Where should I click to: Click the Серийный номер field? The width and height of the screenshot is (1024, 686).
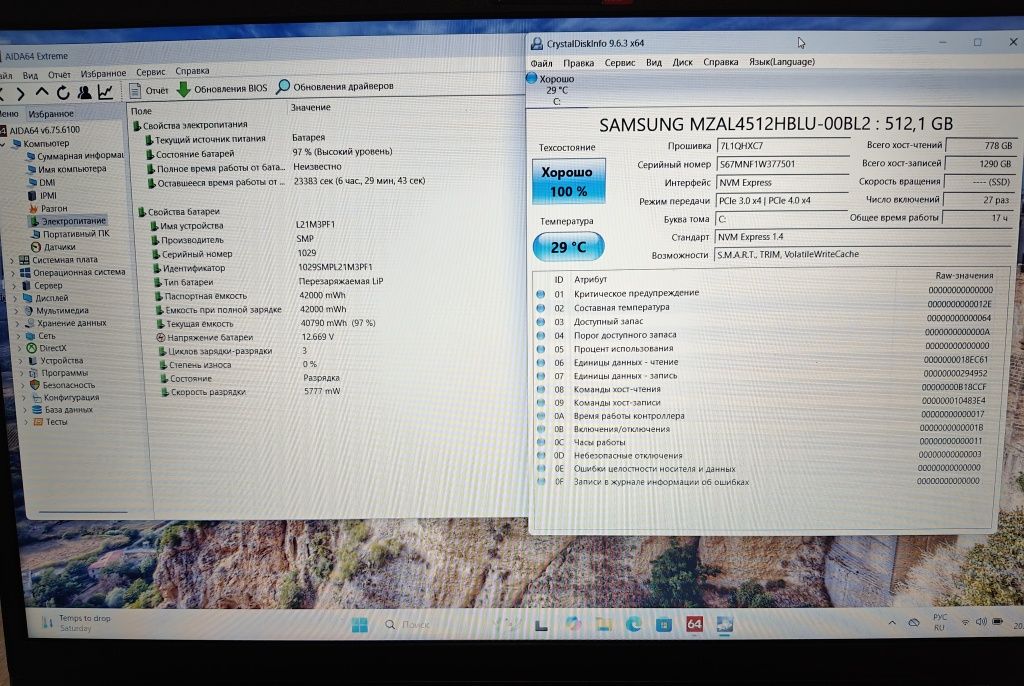782,164
